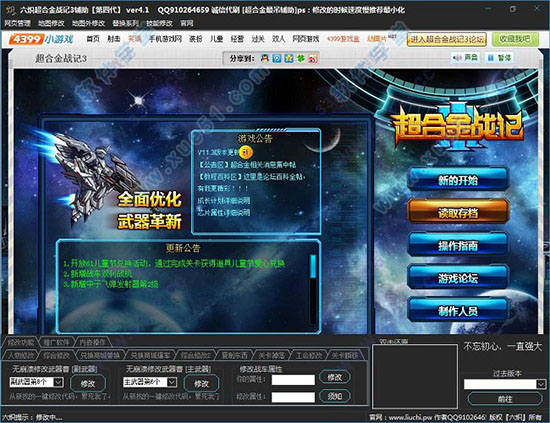The image size is (550, 423).
Task: Click the QQ penguin share icon
Action: point(265,58)
